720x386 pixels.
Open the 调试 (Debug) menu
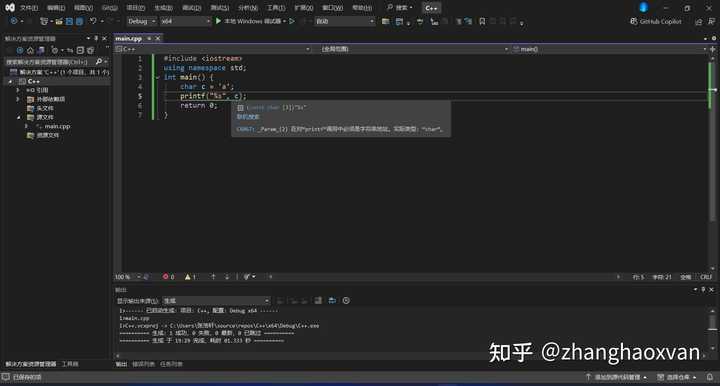click(x=191, y=8)
